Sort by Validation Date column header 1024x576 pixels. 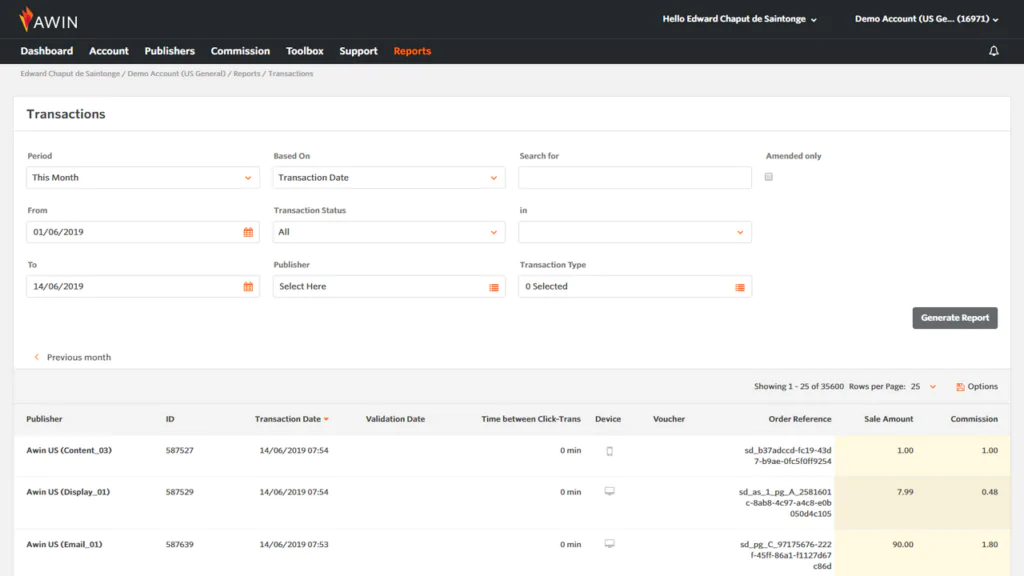[x=395, y=419]
